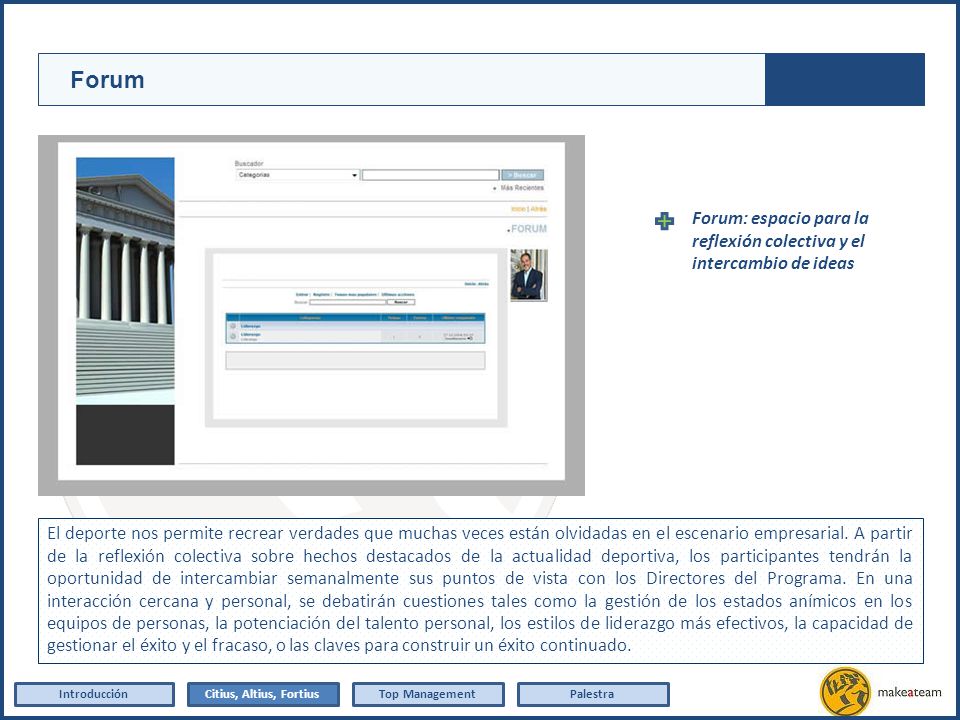960x720 pixels.
Task: Select the slide title "Forum"
Action: pyautogui.click(x=107, y=80)
